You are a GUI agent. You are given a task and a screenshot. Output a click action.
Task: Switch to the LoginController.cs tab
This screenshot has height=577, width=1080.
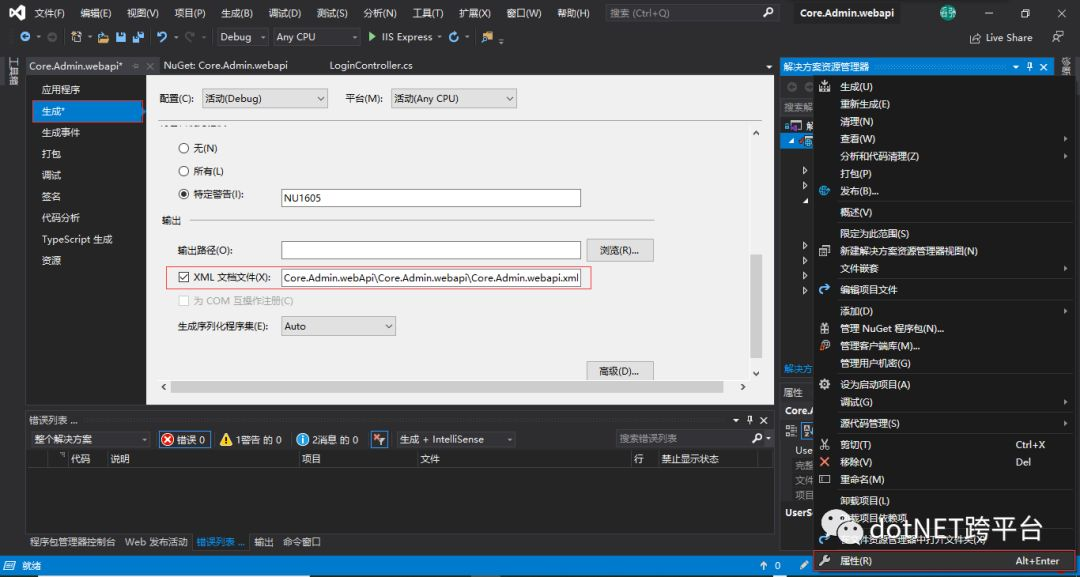(x=371, y=65)
